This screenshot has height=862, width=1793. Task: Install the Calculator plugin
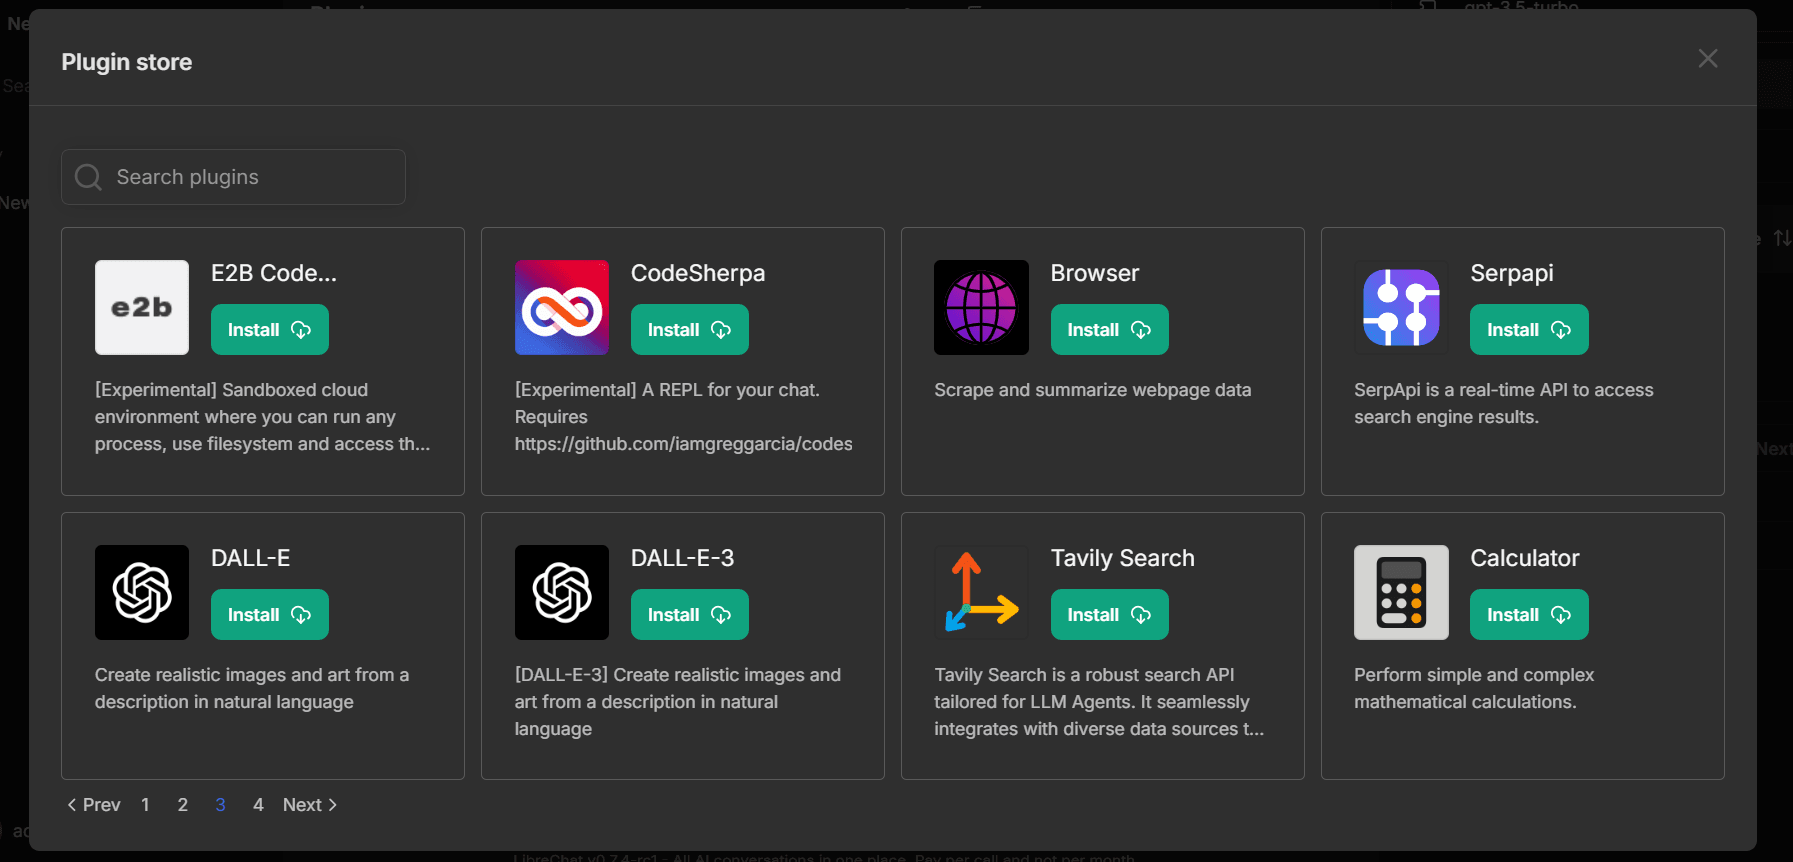tap(1529, 614)
